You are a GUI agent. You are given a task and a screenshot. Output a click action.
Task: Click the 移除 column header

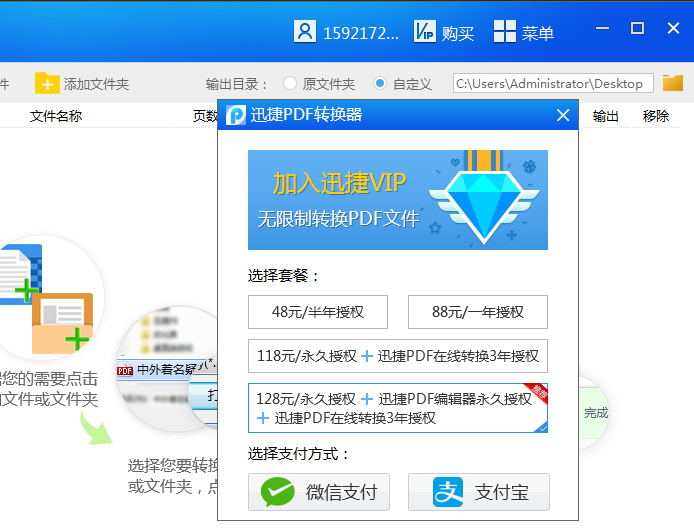pyautogui.click(x=655, y=116)
